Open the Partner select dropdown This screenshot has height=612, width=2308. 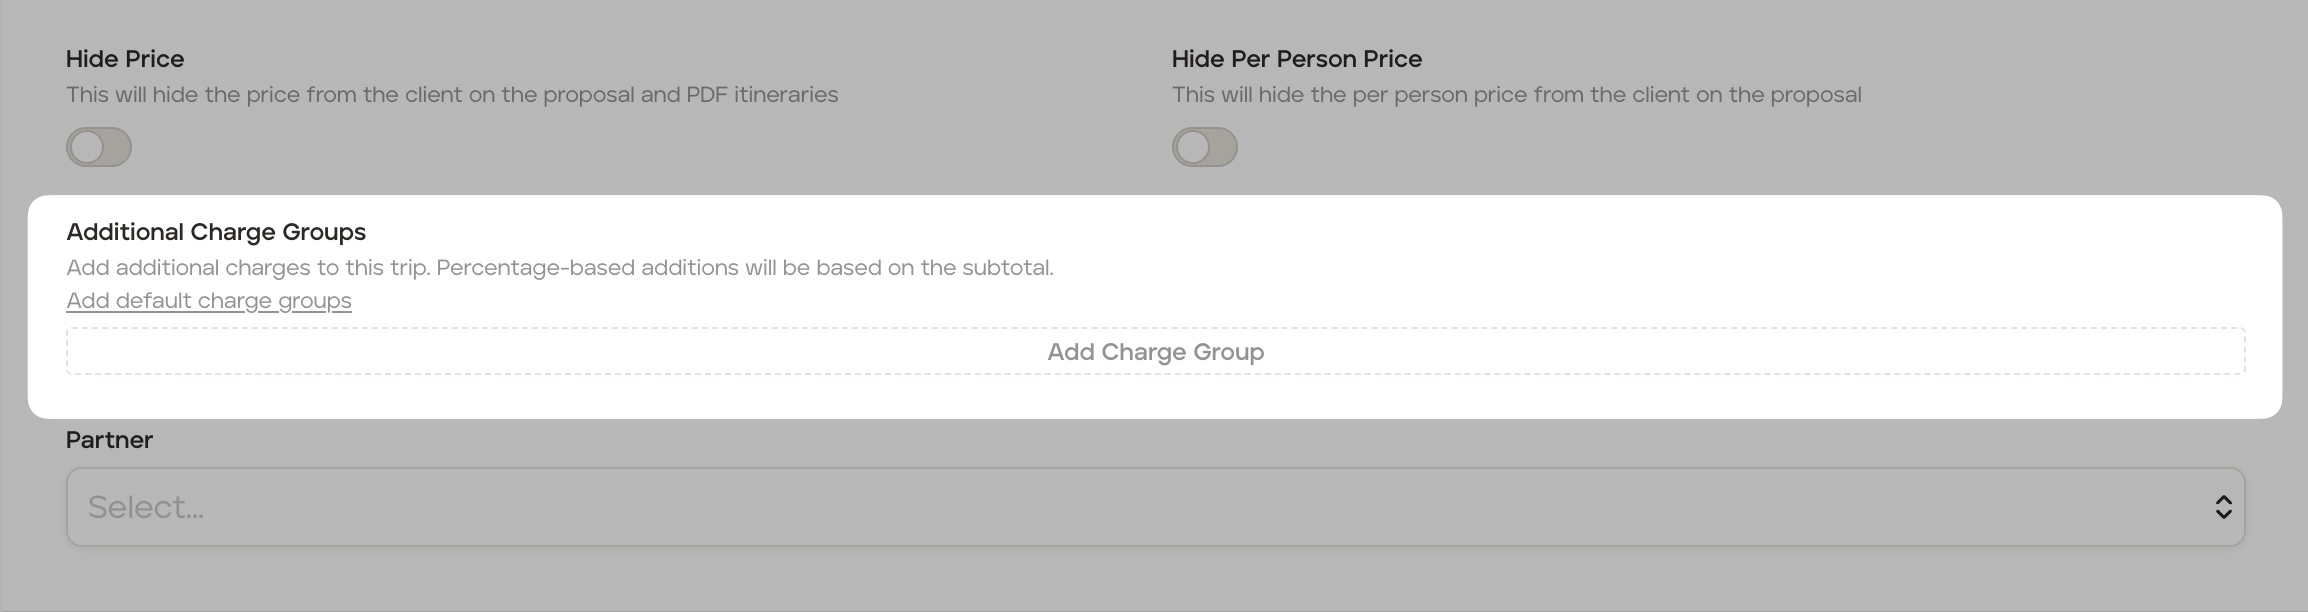[x=1155, y=507]
